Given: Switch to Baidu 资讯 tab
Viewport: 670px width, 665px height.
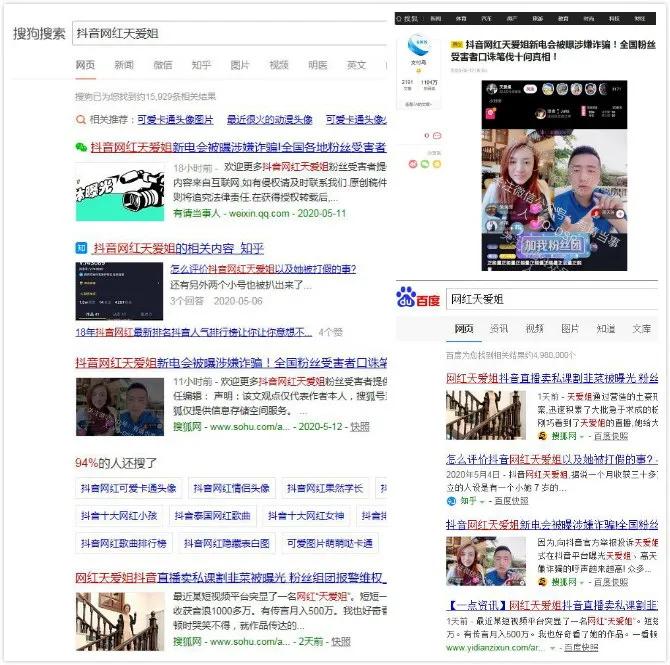Looking at the screenshot, I should (x=499, y=328).
